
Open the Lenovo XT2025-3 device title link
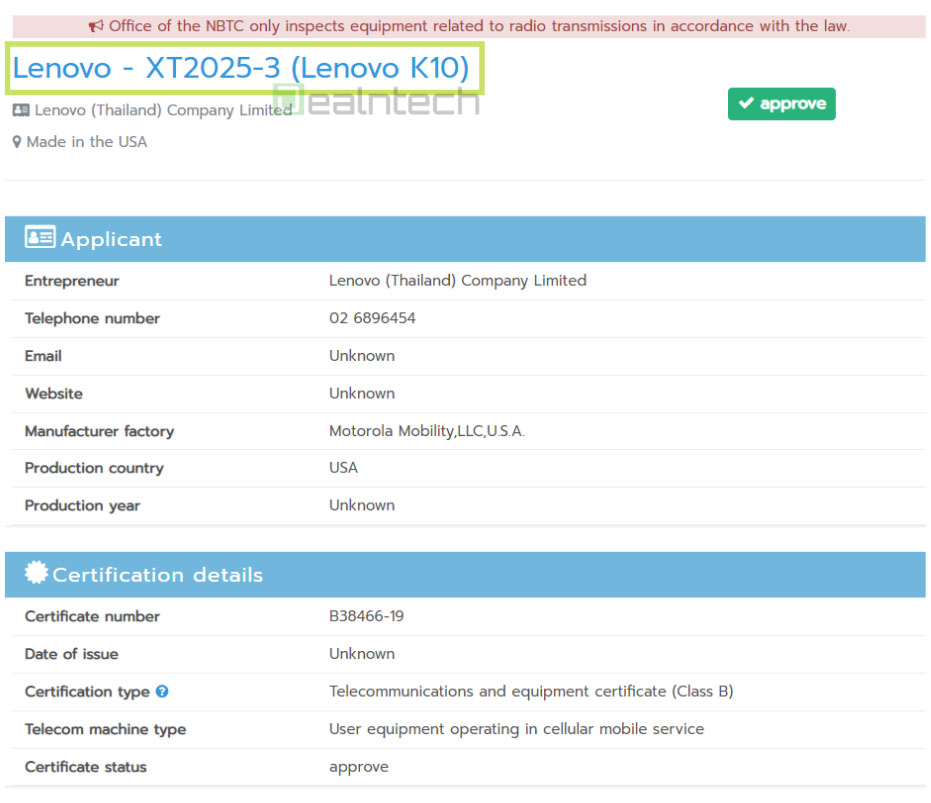[x=240, y=68]
